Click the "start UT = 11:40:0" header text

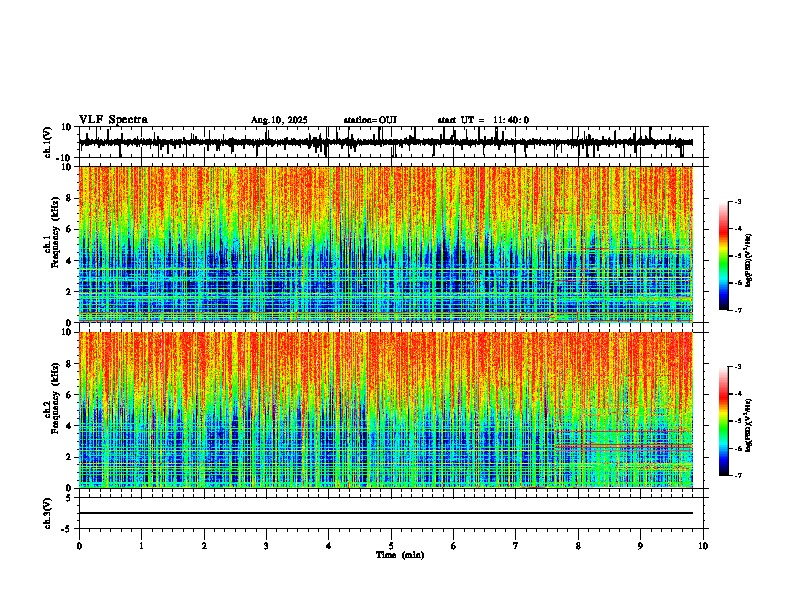pyautogui.click(x=483, y=120)
